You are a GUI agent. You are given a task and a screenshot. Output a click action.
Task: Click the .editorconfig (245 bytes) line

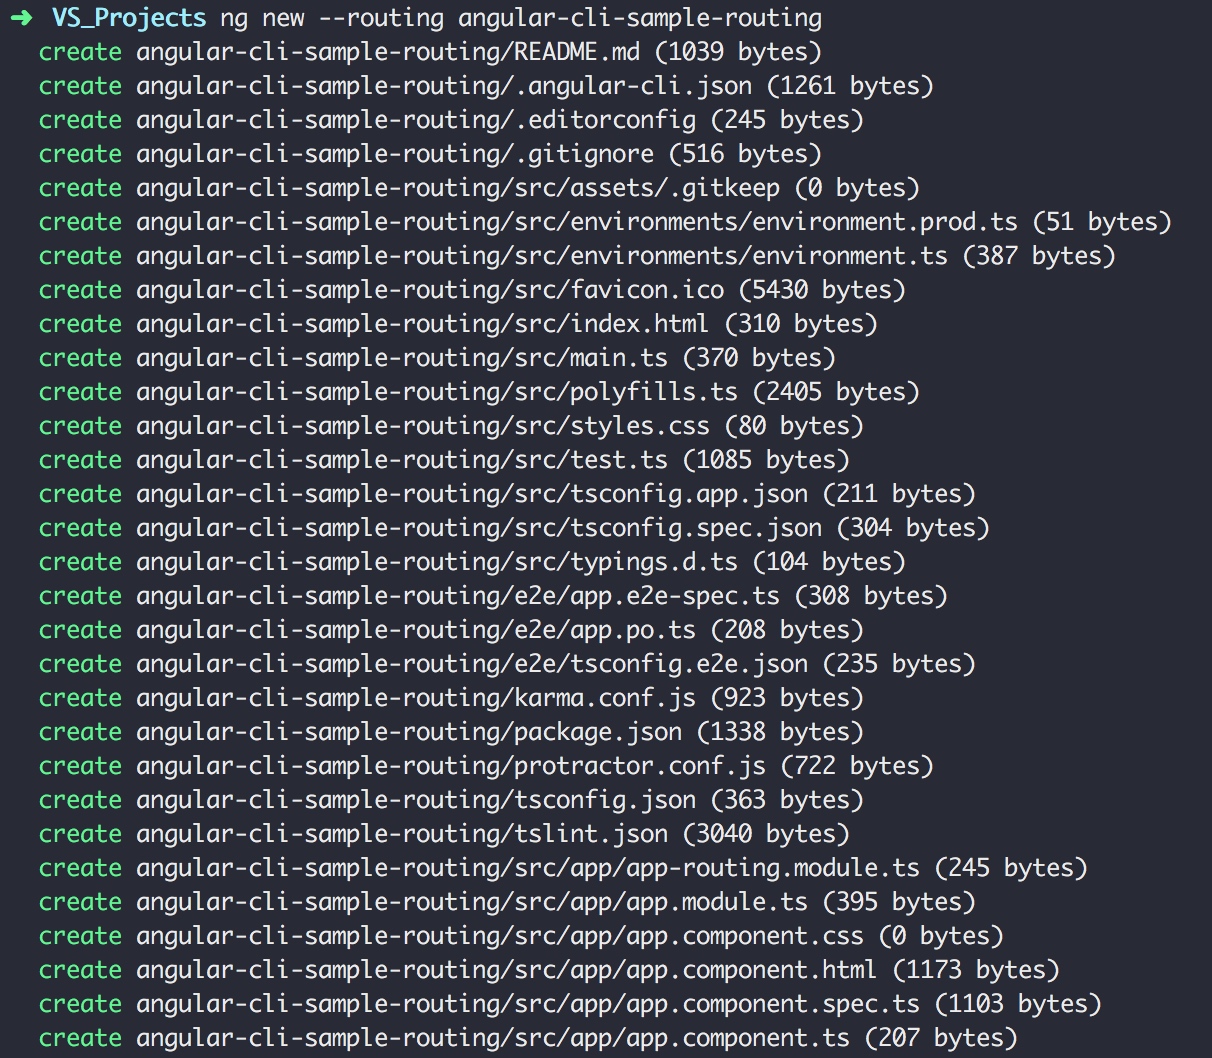tap(451, 120)
